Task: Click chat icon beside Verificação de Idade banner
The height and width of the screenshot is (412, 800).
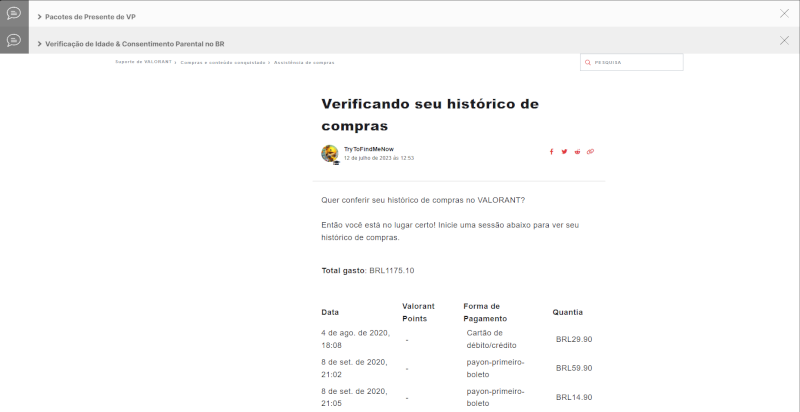Action: [14, 40]
